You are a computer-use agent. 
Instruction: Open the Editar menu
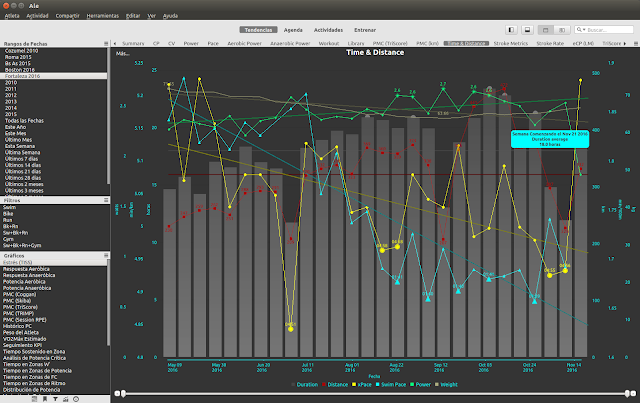point(133,16)
